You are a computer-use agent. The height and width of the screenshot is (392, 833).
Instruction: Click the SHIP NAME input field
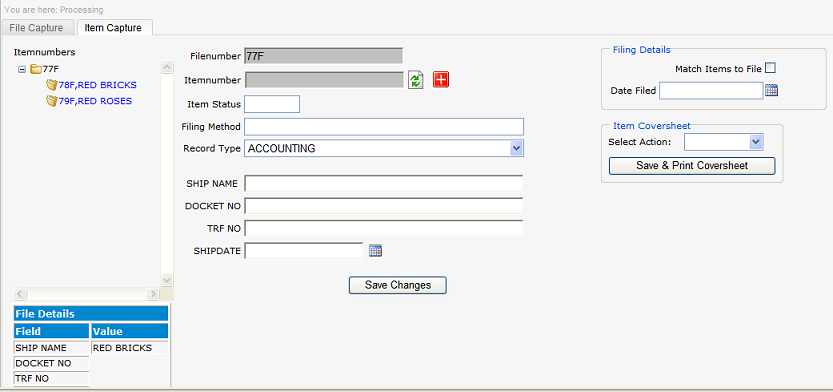[x=384, y=183]
